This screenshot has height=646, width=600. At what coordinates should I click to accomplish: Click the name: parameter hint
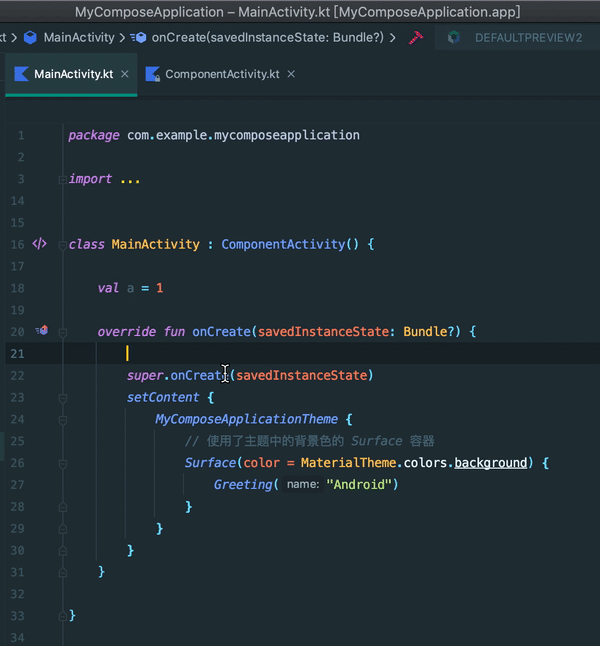(x=303, y=484)
